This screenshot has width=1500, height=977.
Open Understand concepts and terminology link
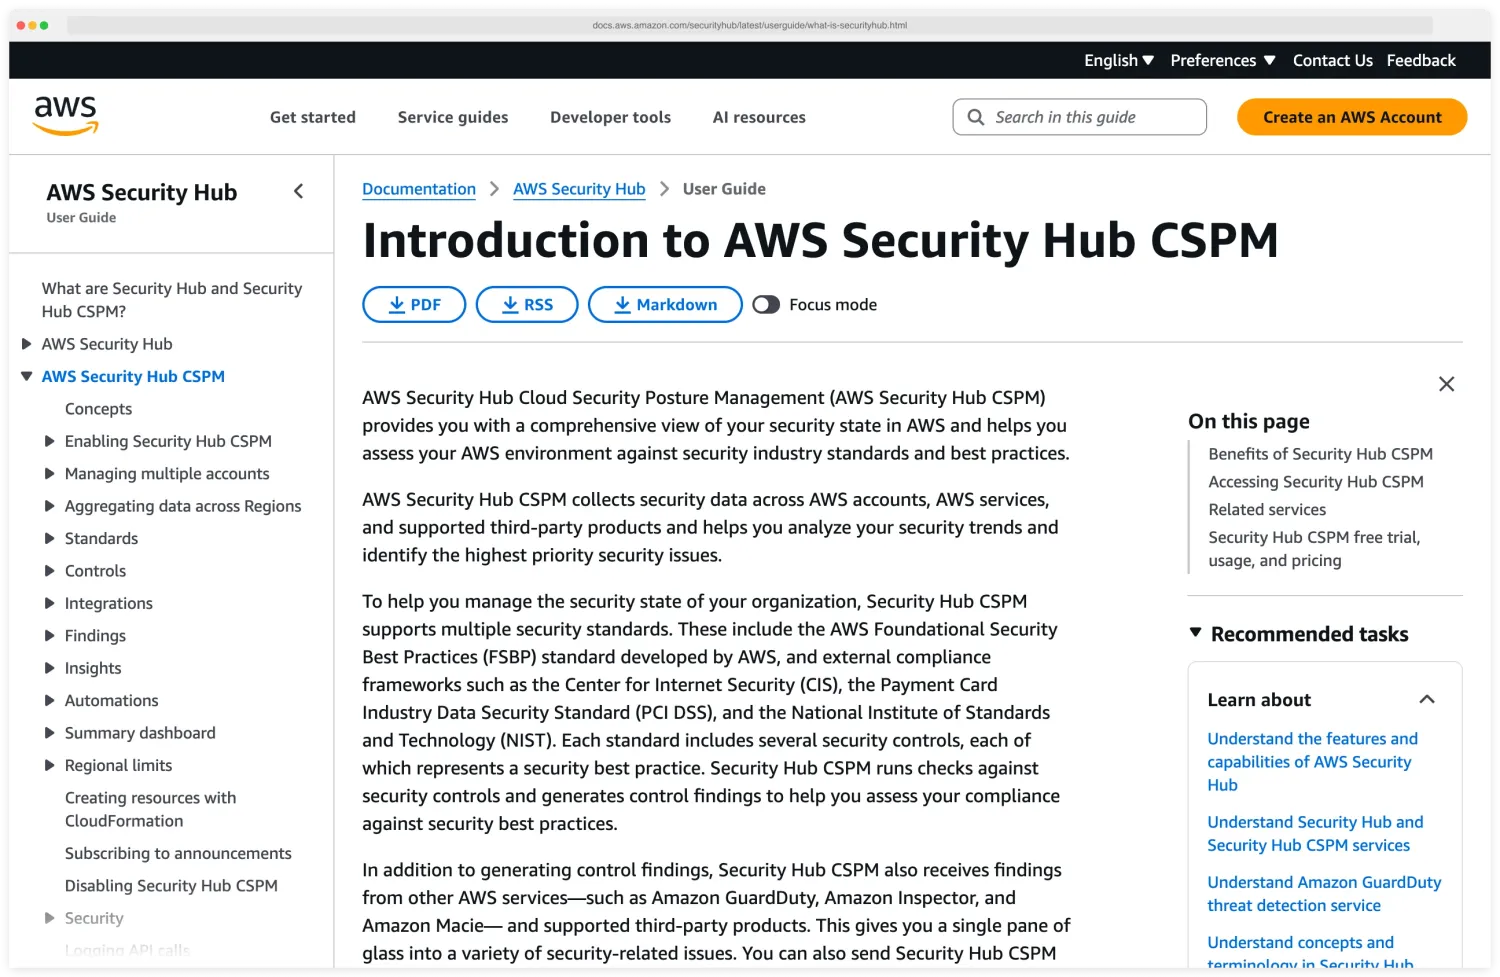pyautogui.click(x=1310, y=953)
